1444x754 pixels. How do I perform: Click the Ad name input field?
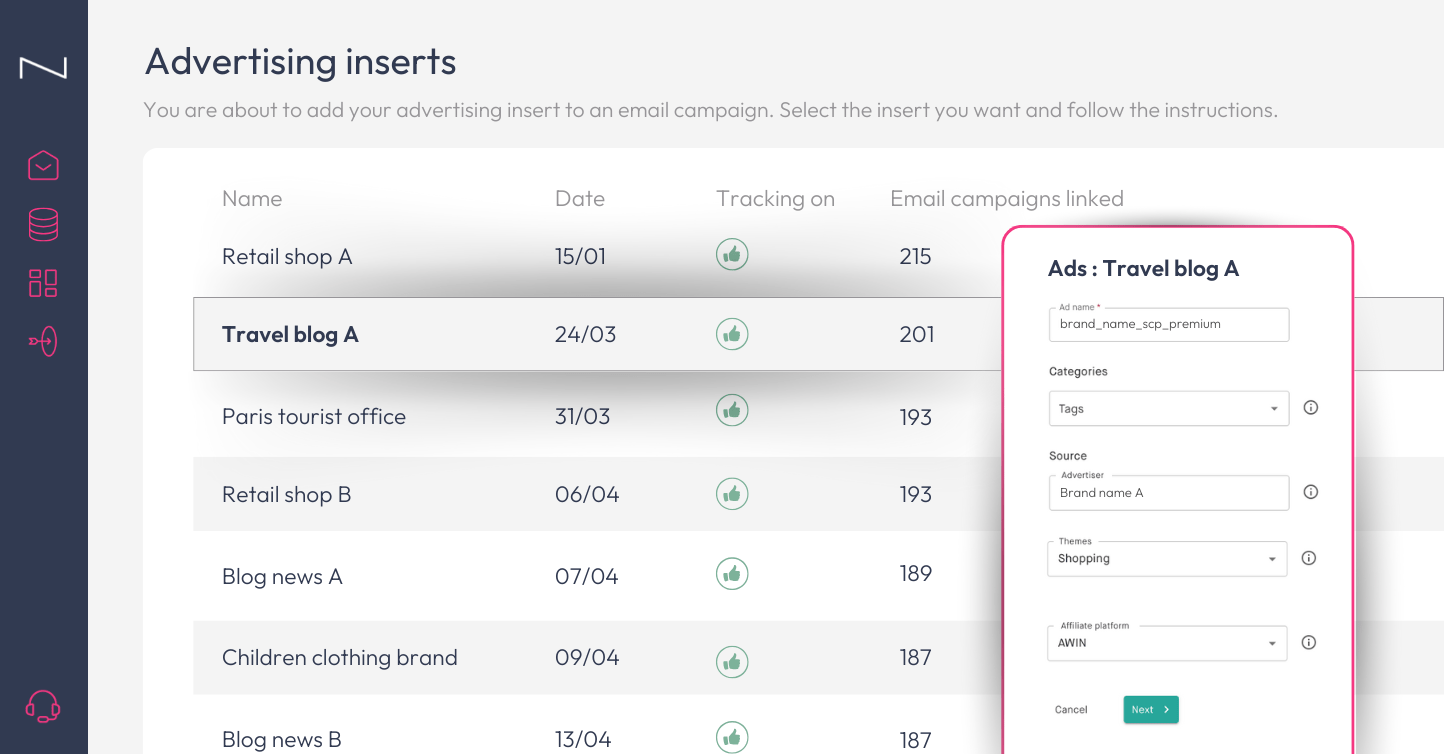coord(1169,324)
